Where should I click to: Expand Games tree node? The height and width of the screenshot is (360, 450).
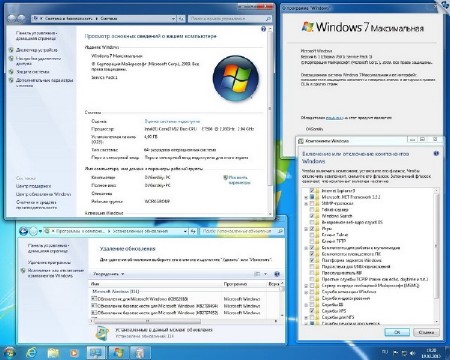point(306,229)
